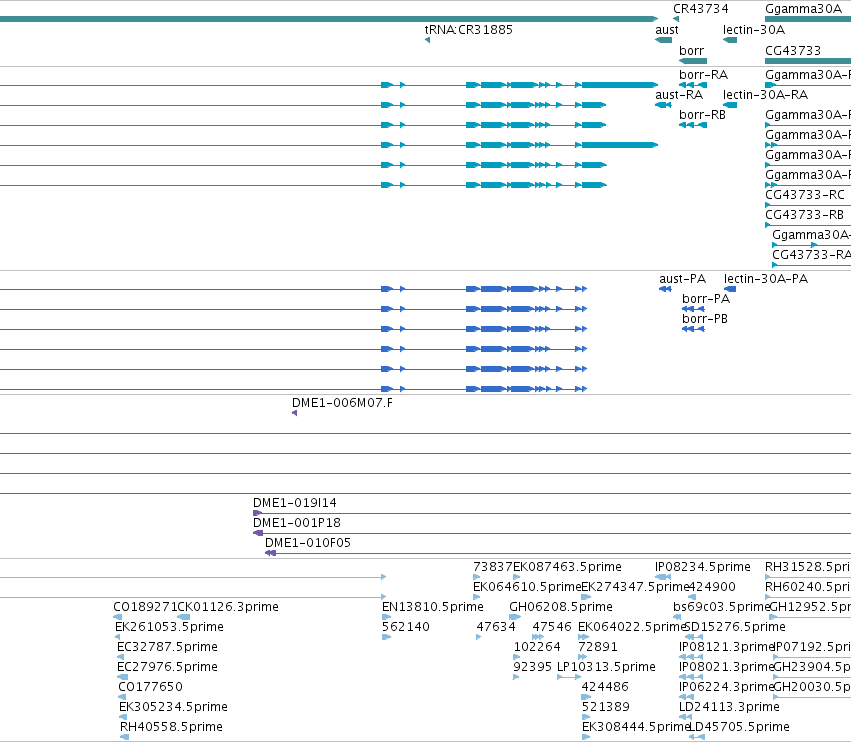The width and height of the screenshot is (851, 742).
Task: Click the borr-RB transcript label
Action: point(702,115)
